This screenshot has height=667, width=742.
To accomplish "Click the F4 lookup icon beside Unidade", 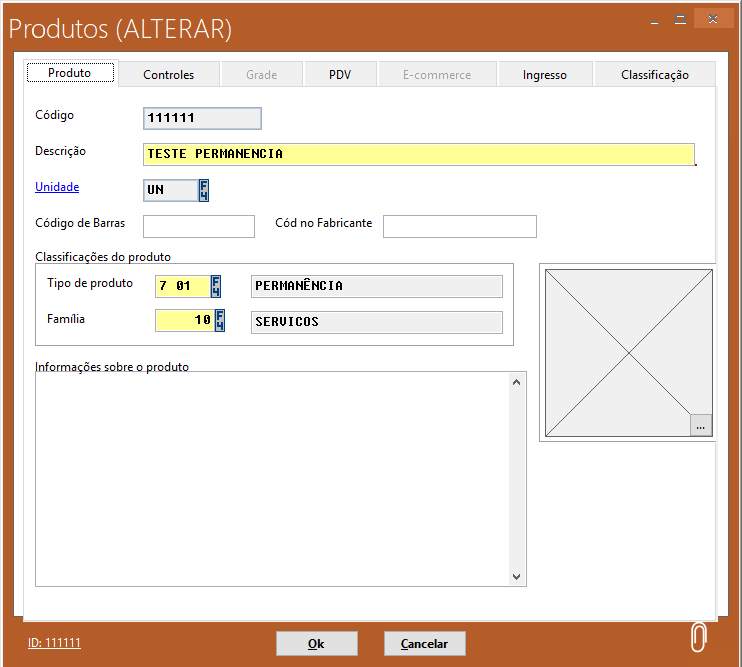I will tap(204, 190).
